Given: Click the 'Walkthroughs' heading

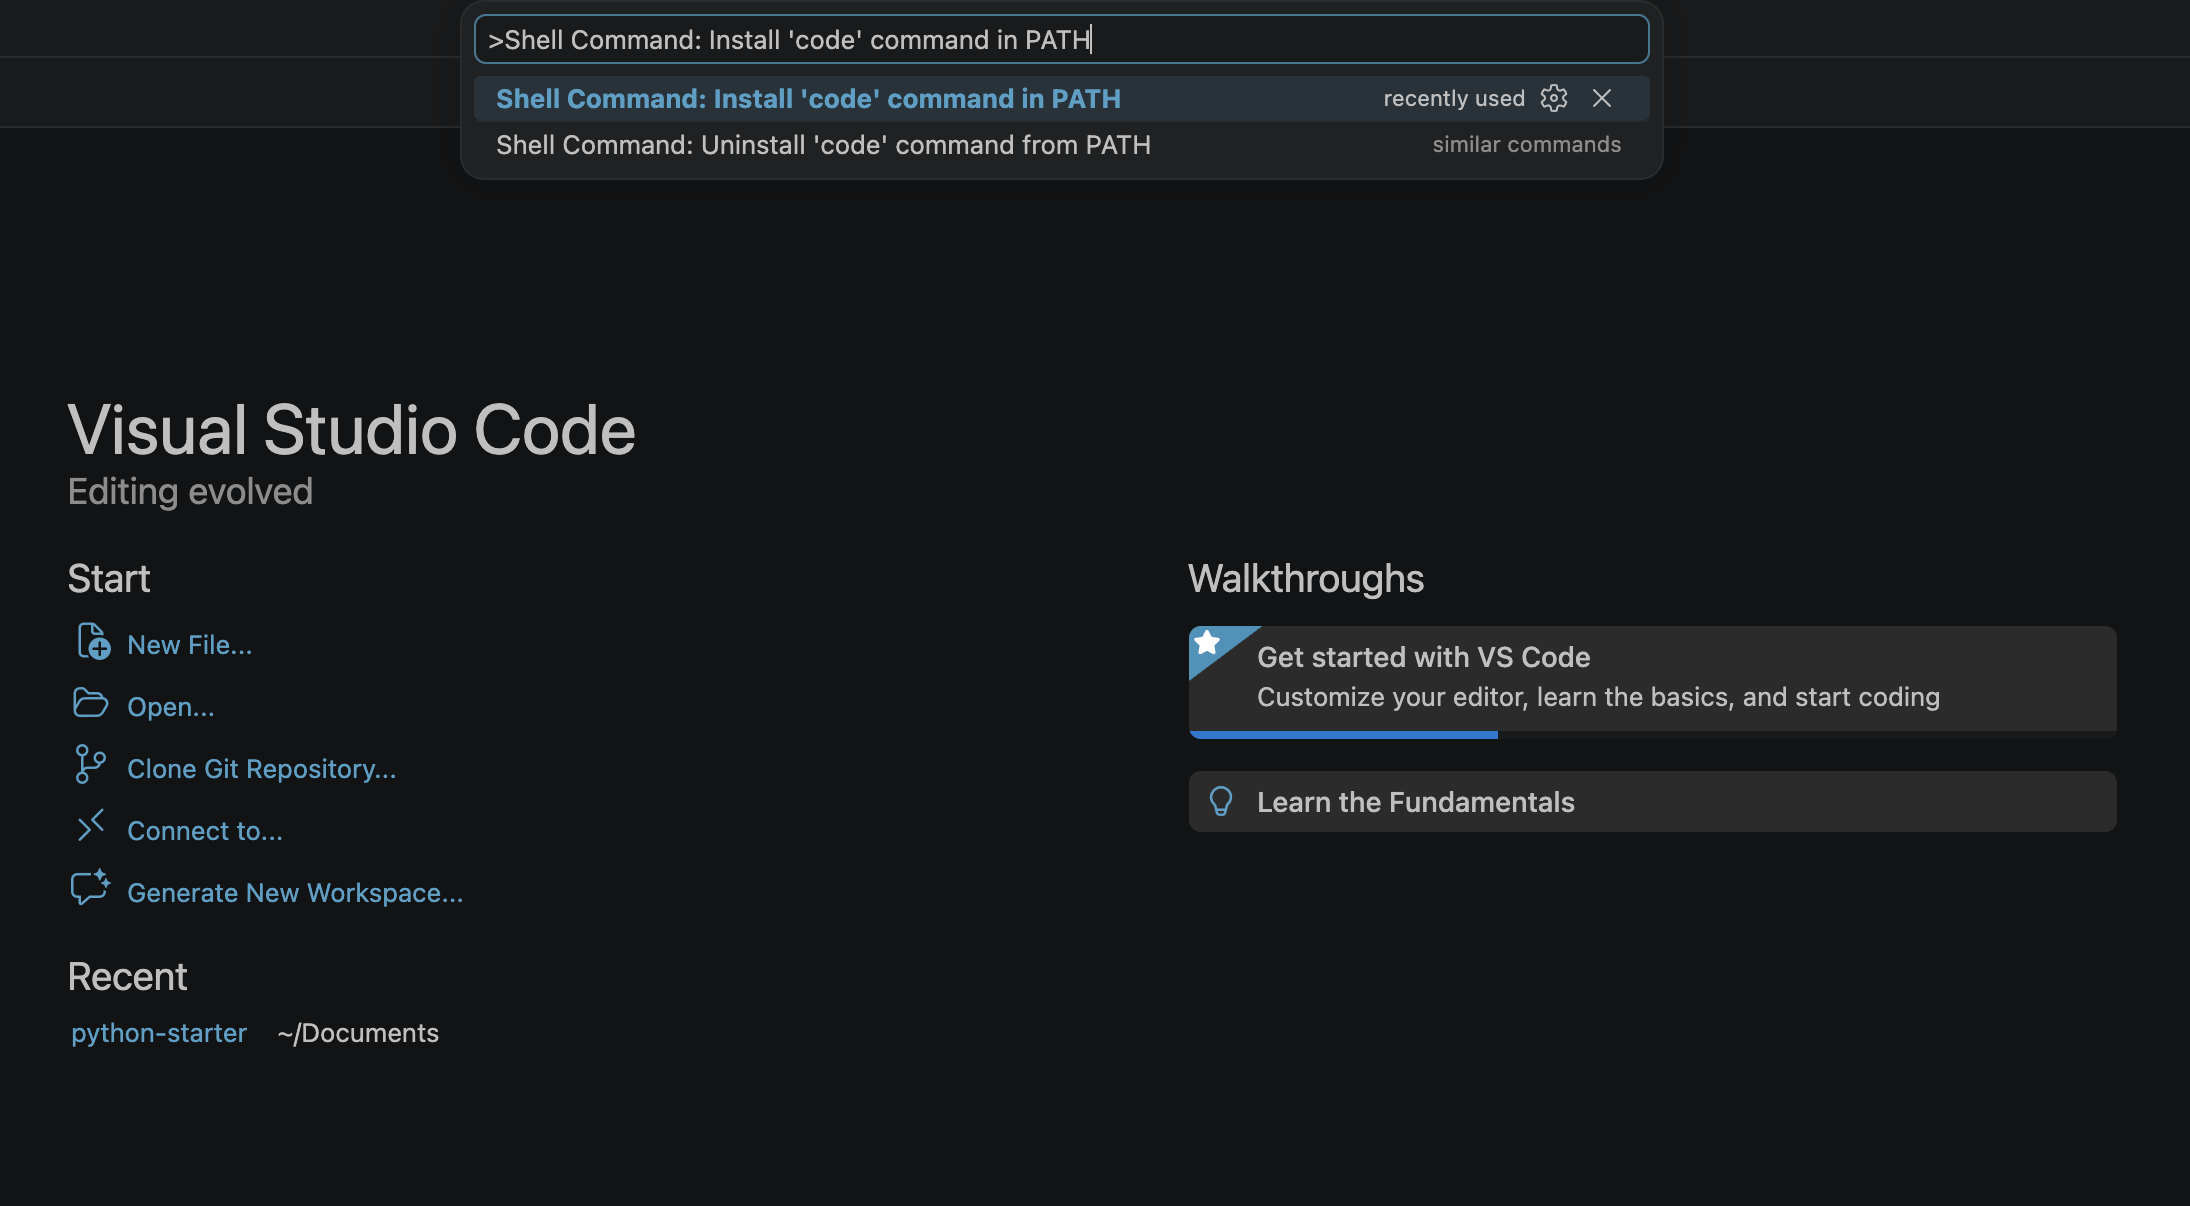Looking at the screenshot, I should pyautogui.click(x=1306, y=579).
